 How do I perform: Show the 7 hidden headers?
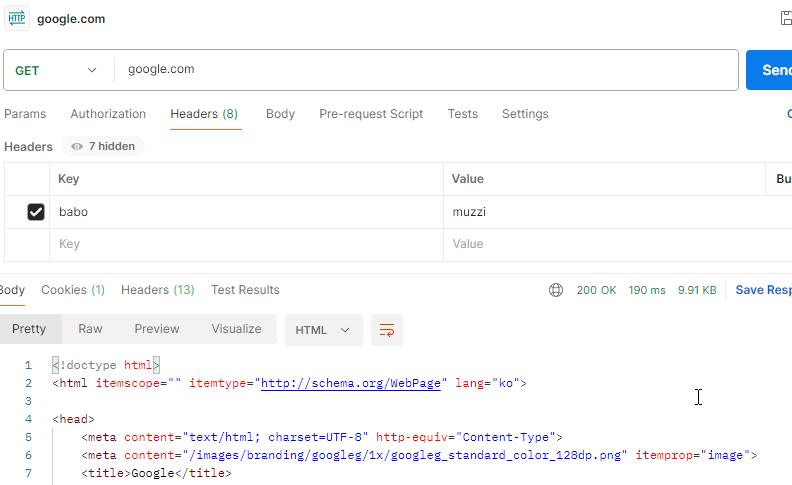[103, 147]
